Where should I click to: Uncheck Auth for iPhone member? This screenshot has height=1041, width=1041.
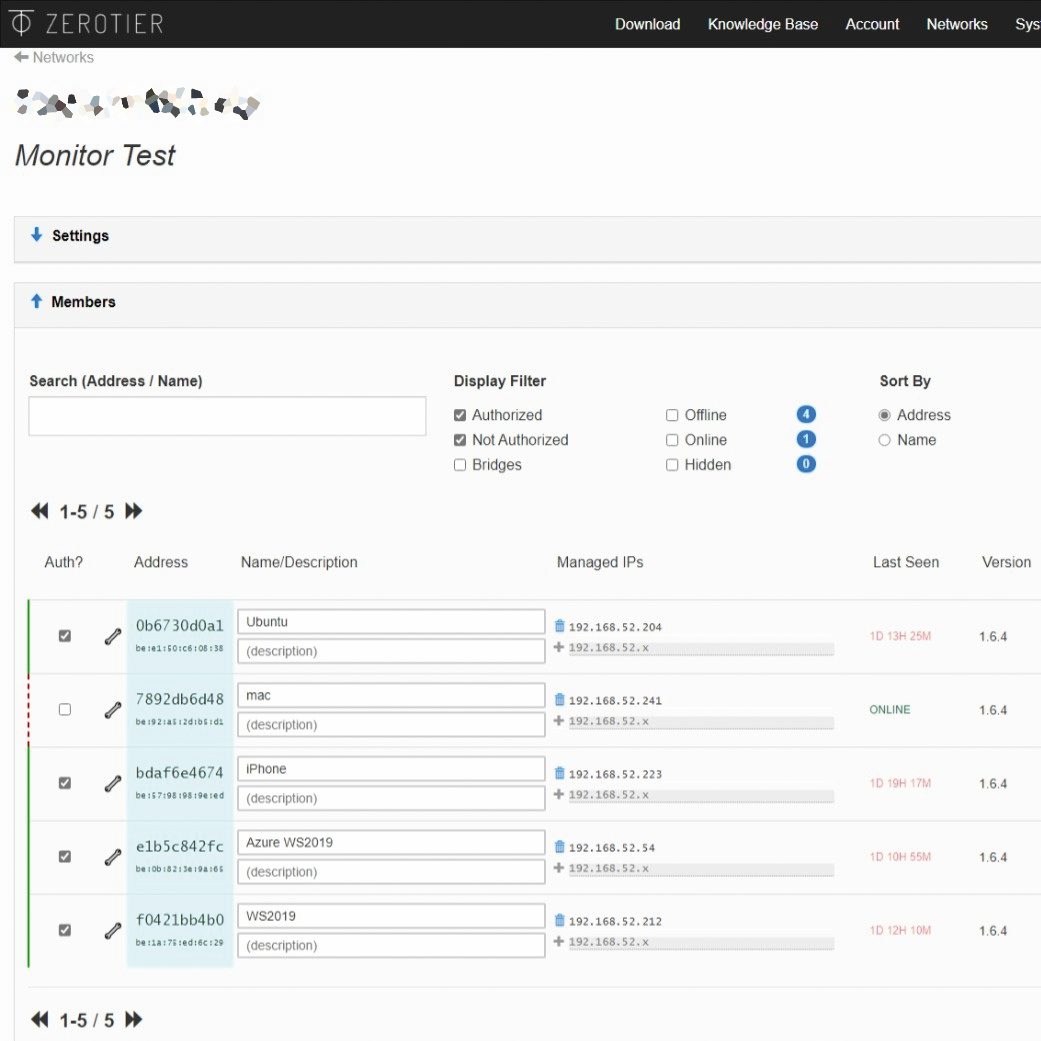[64, 783]
